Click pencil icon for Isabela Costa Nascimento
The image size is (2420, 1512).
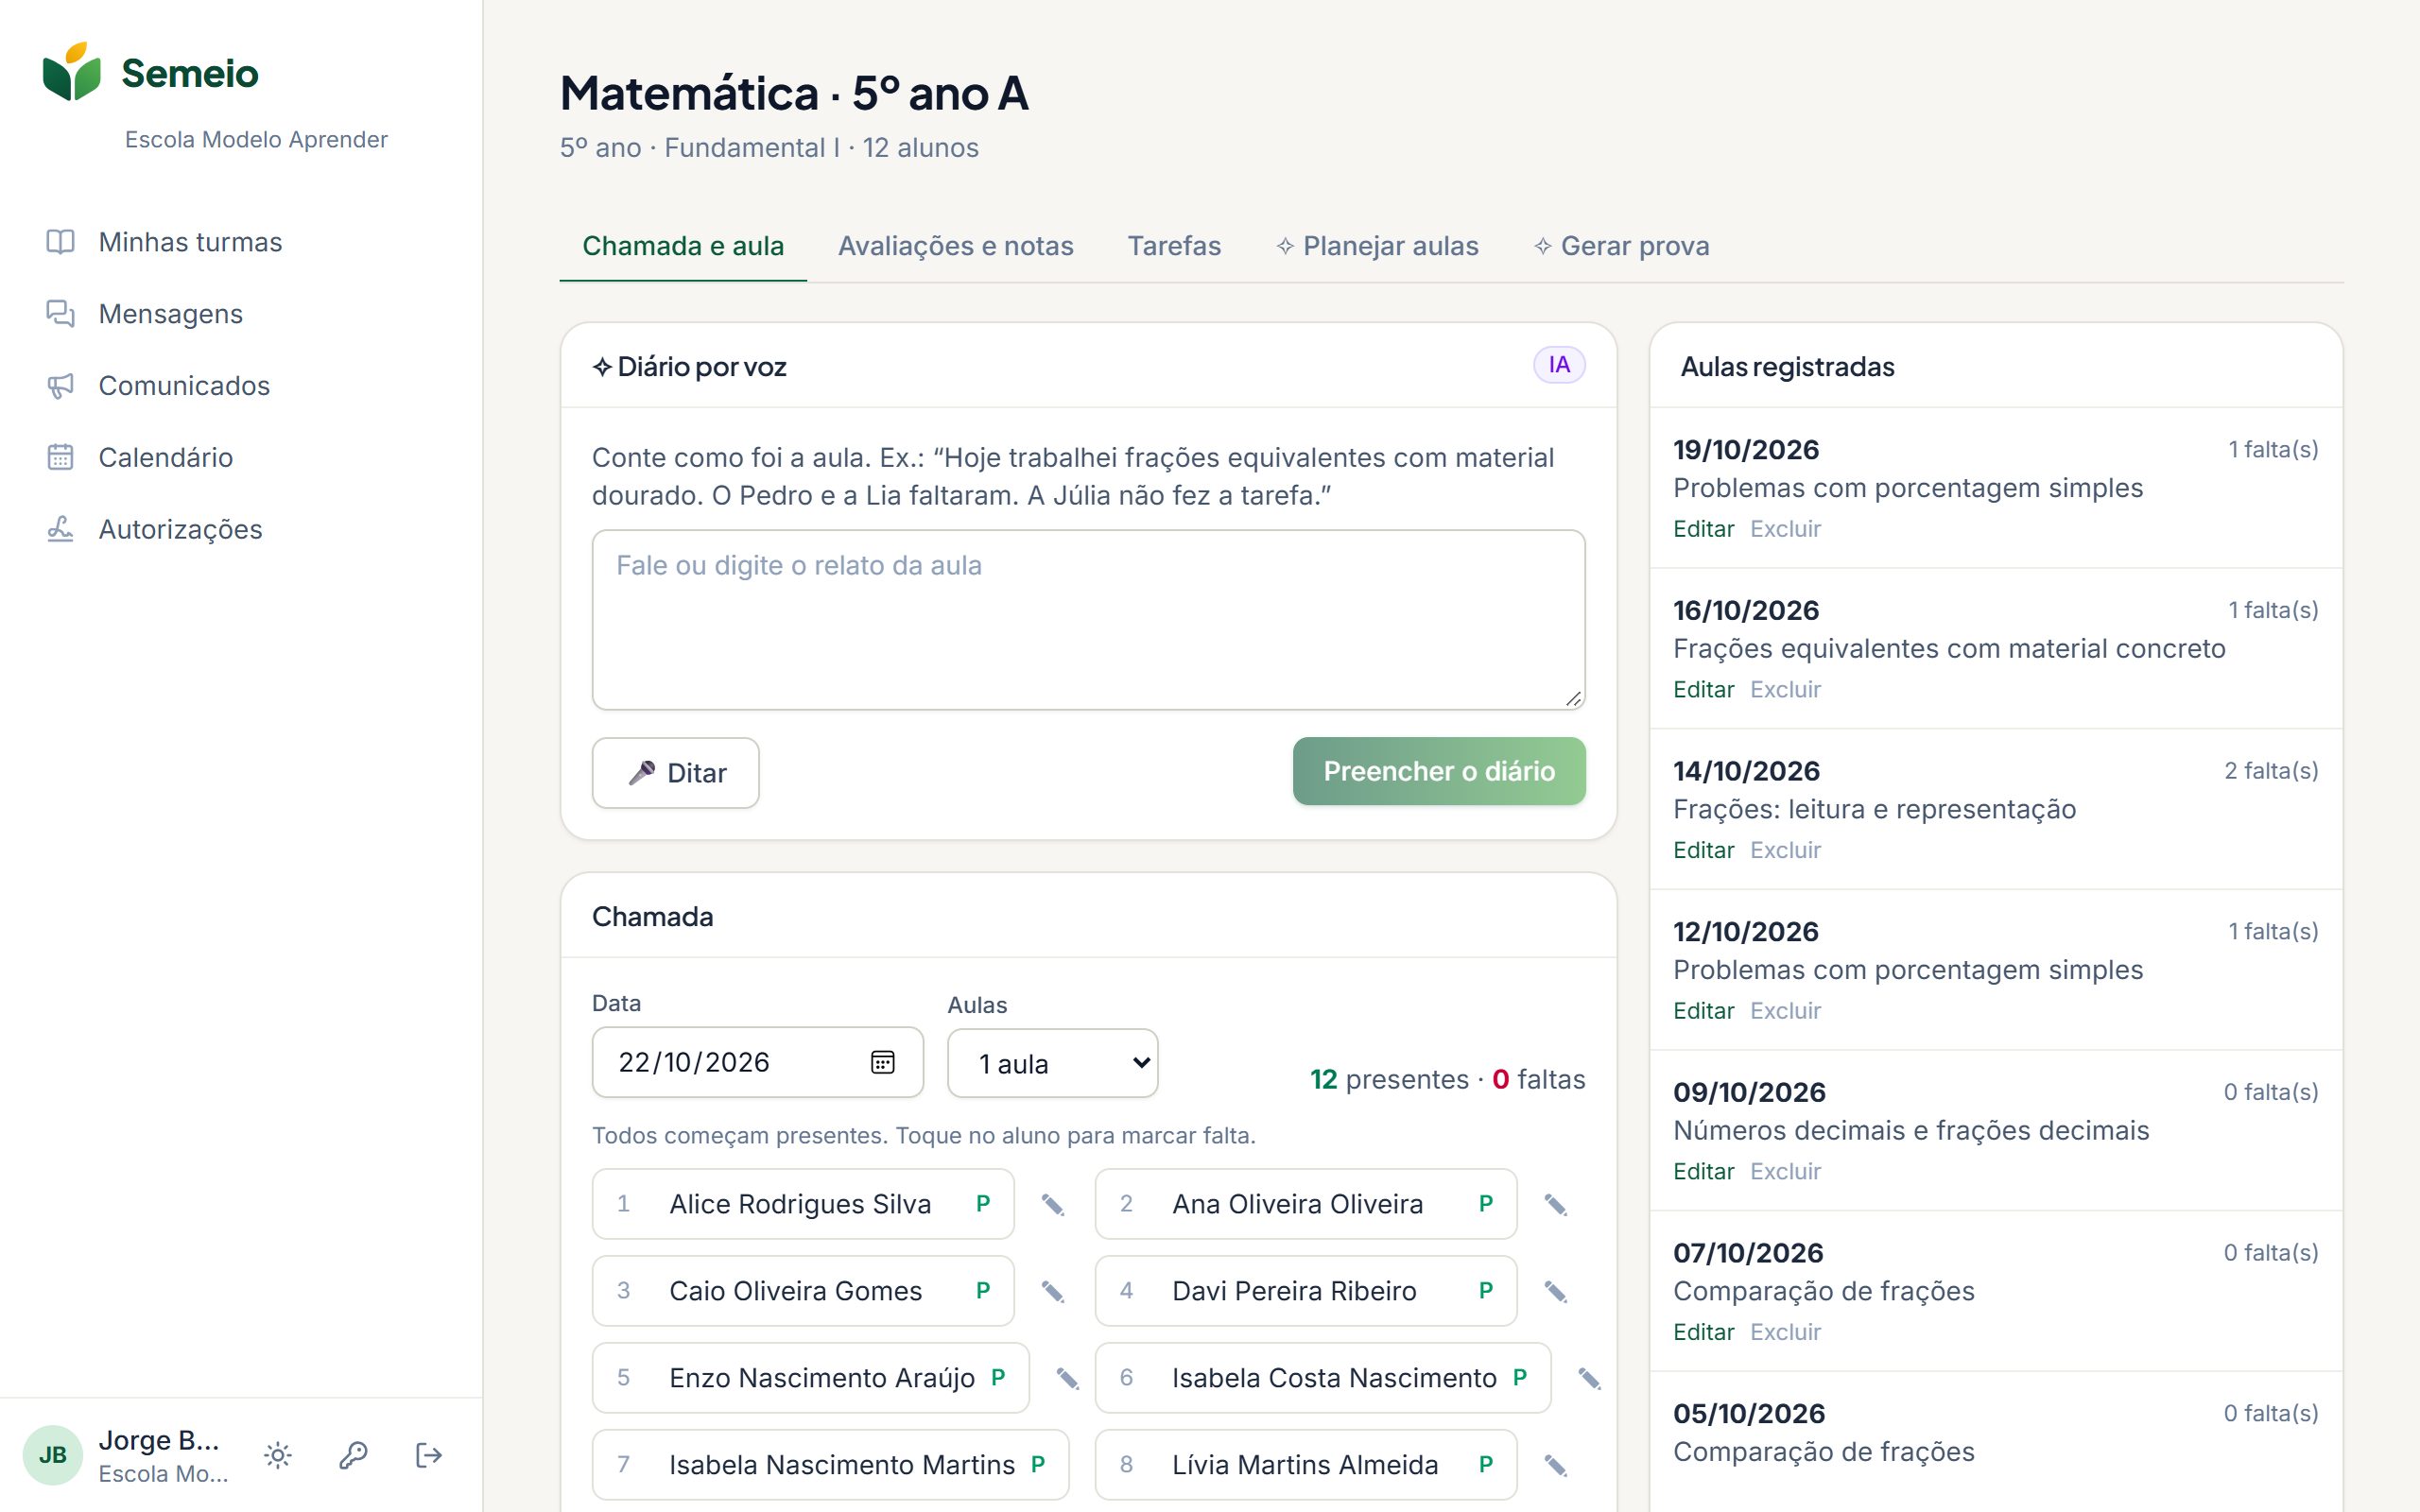[1589, 1379]
